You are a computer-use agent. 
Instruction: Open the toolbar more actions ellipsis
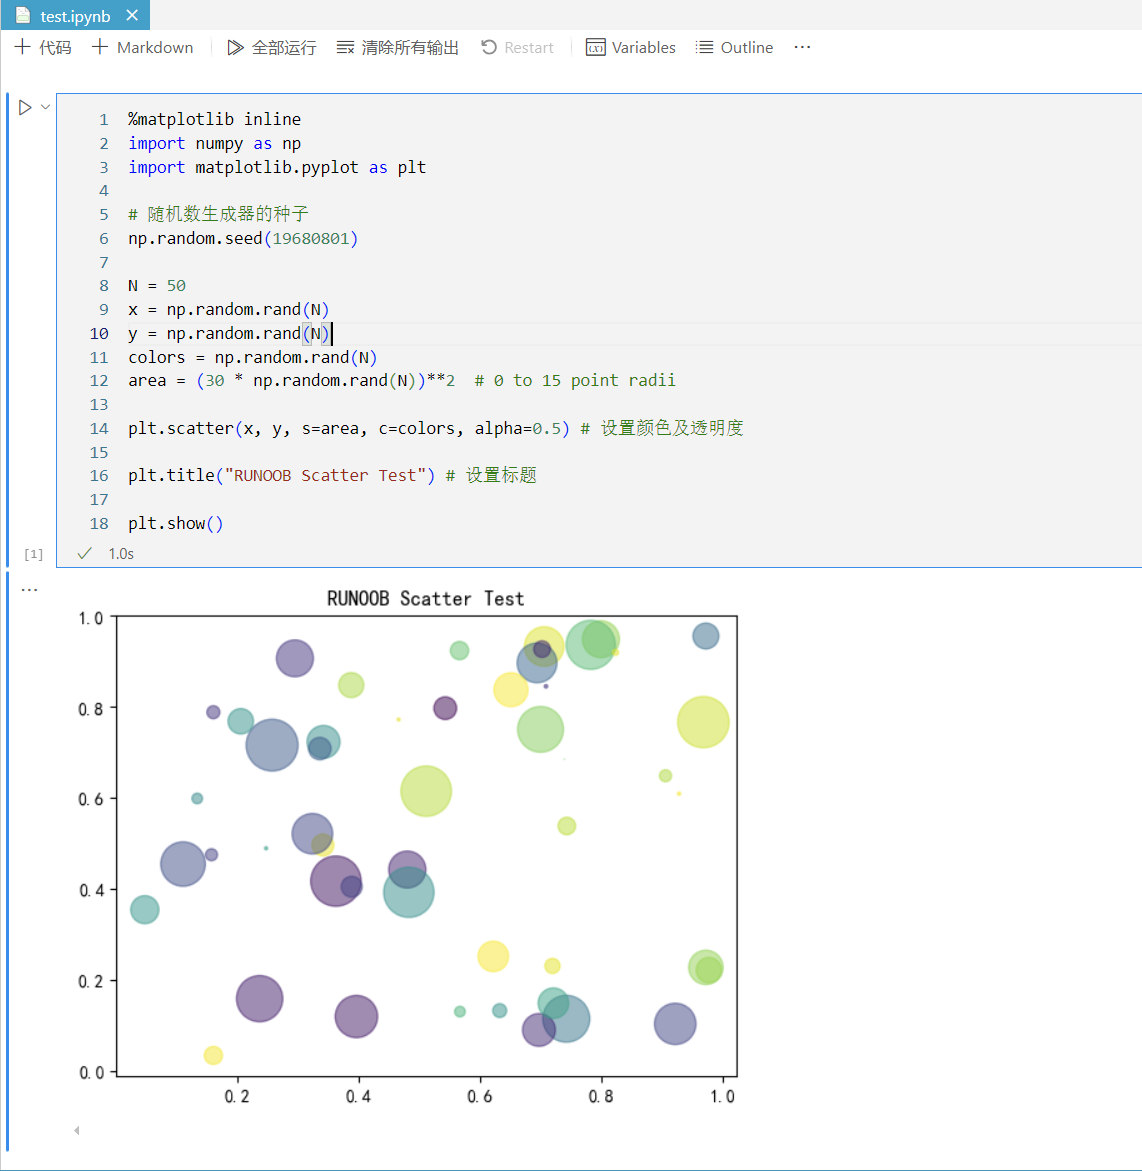(802, 47)
